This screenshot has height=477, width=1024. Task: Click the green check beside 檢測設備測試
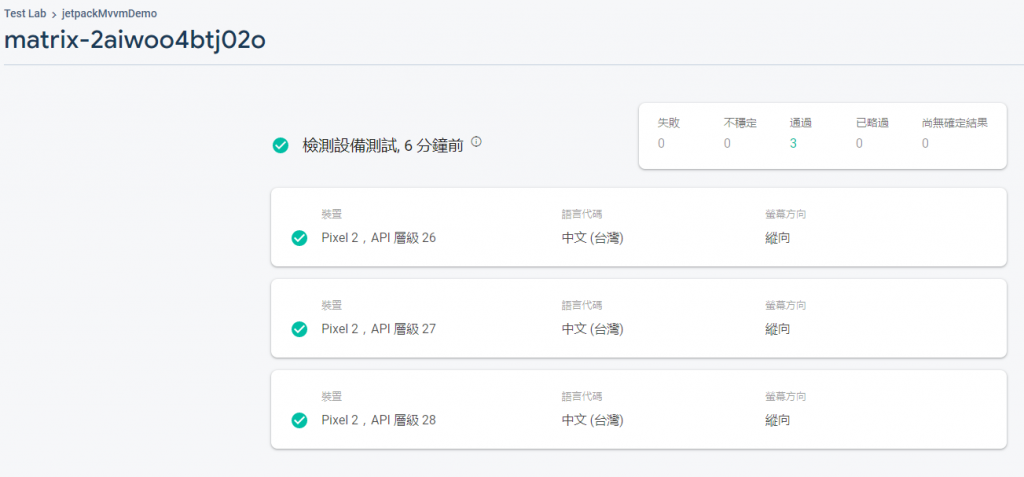coord(281,146)
